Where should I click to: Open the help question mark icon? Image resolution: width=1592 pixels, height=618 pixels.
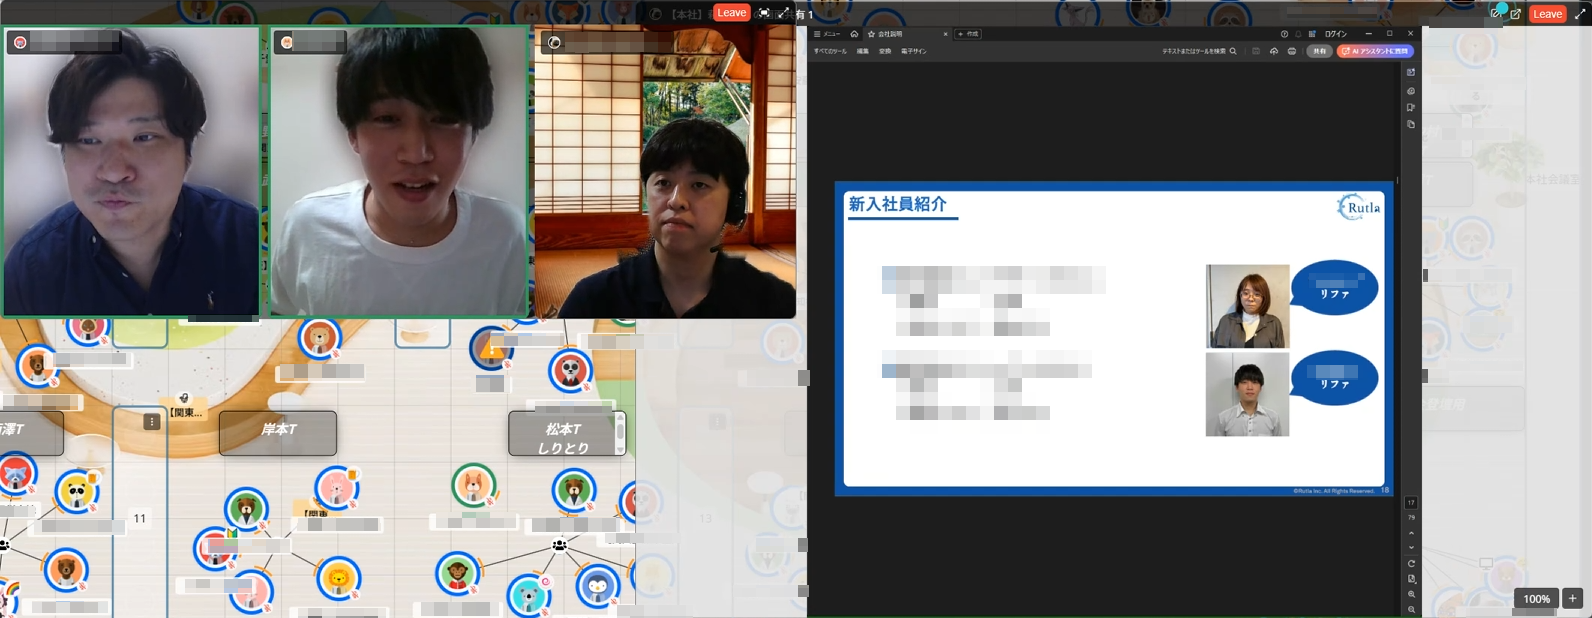click(x=1285, y=34)
